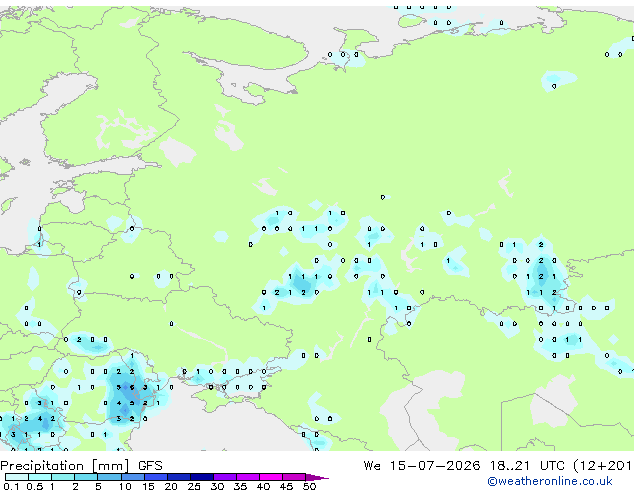
Task: Select the 2 to 5 mm legend swatch
Action: click(x=86, y=477)
